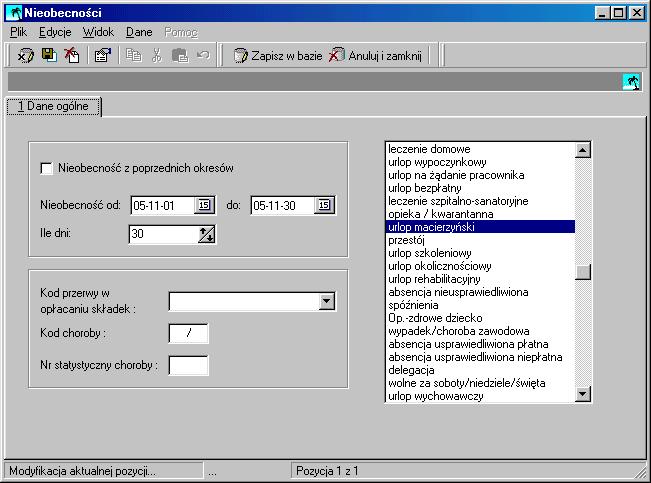Image resolution: width=651 pixels, height=483 pixels.
Task: Select 'opieka / kwarantanna' entry
Action: pos(480,214)
